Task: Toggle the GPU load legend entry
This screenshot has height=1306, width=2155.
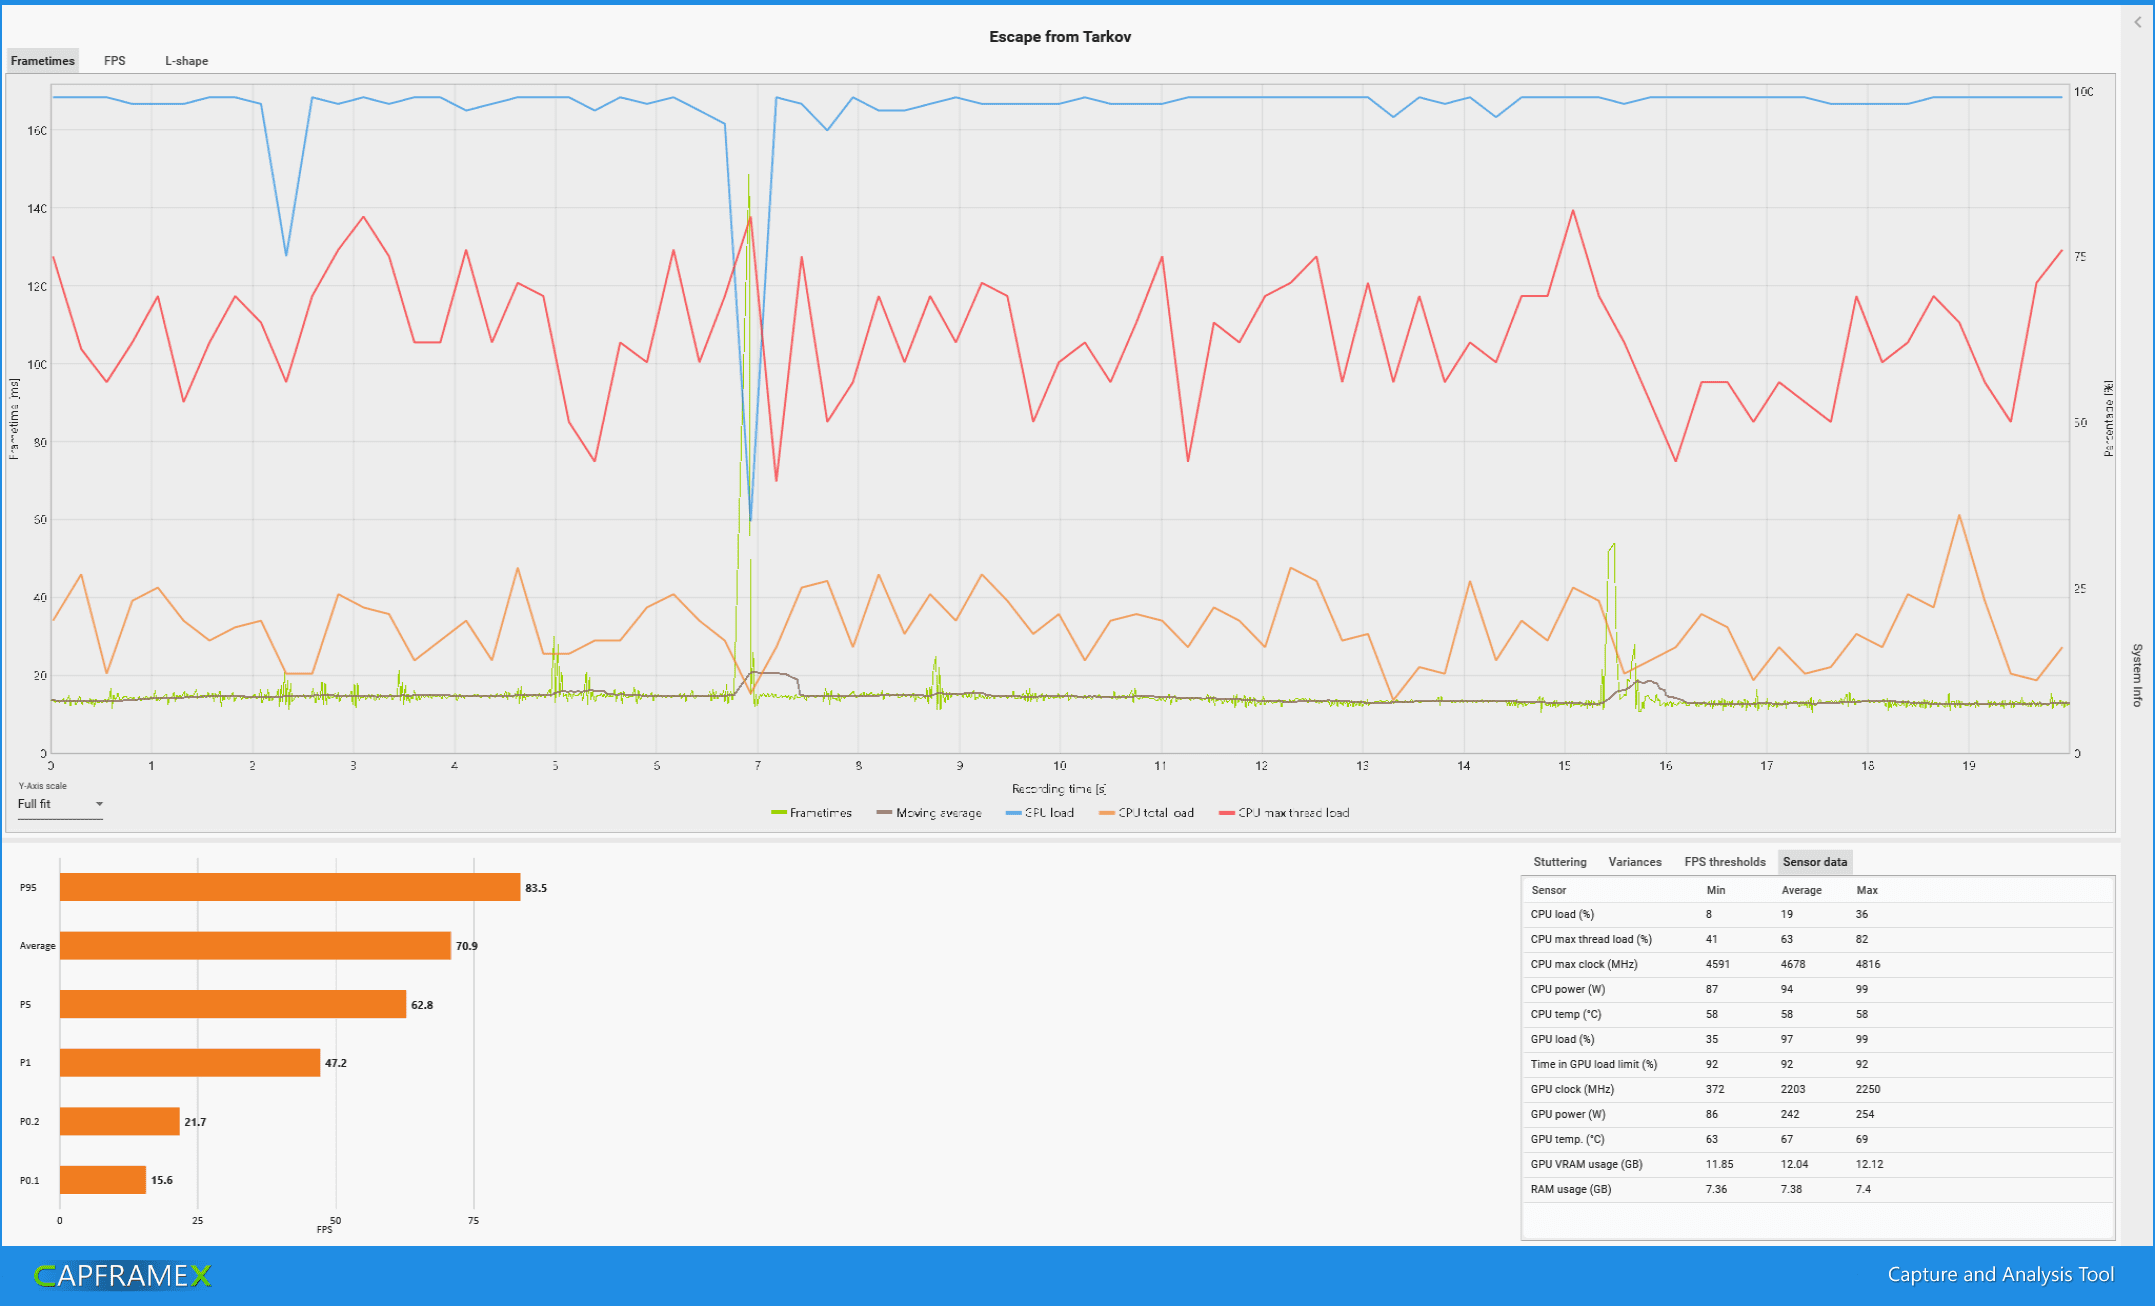Action: pyautogui.click(x=1040, y=813)
